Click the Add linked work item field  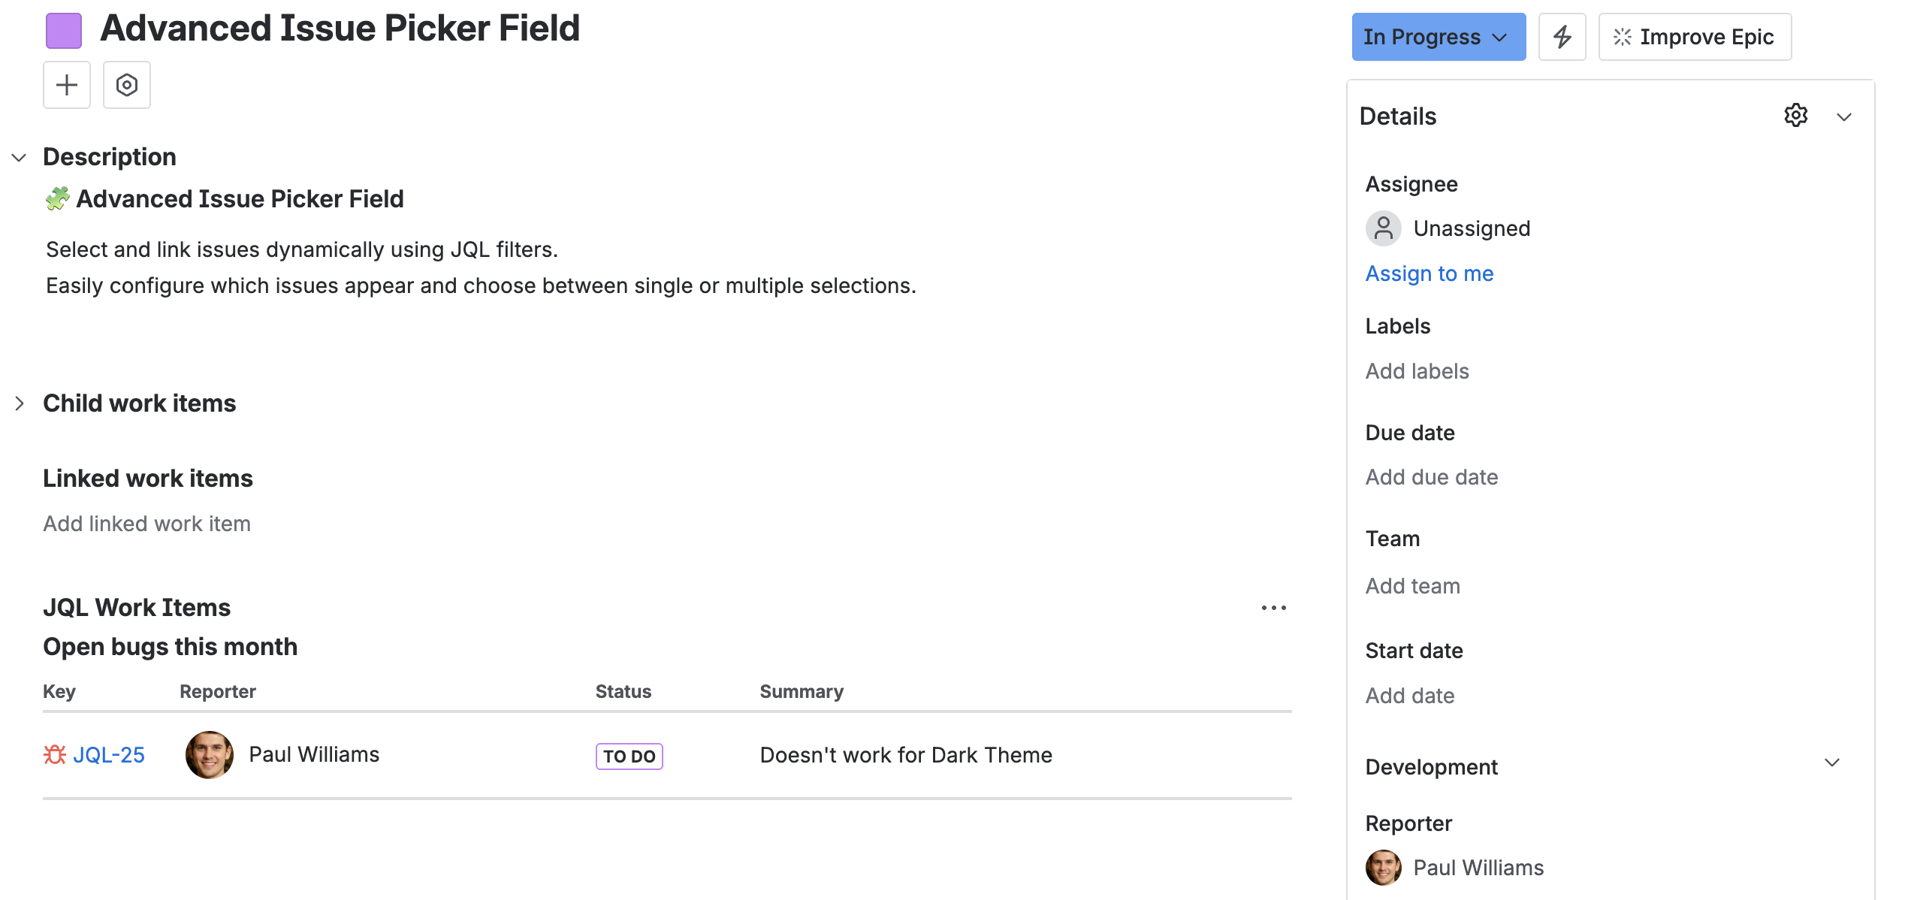click(x=147, y=523)
